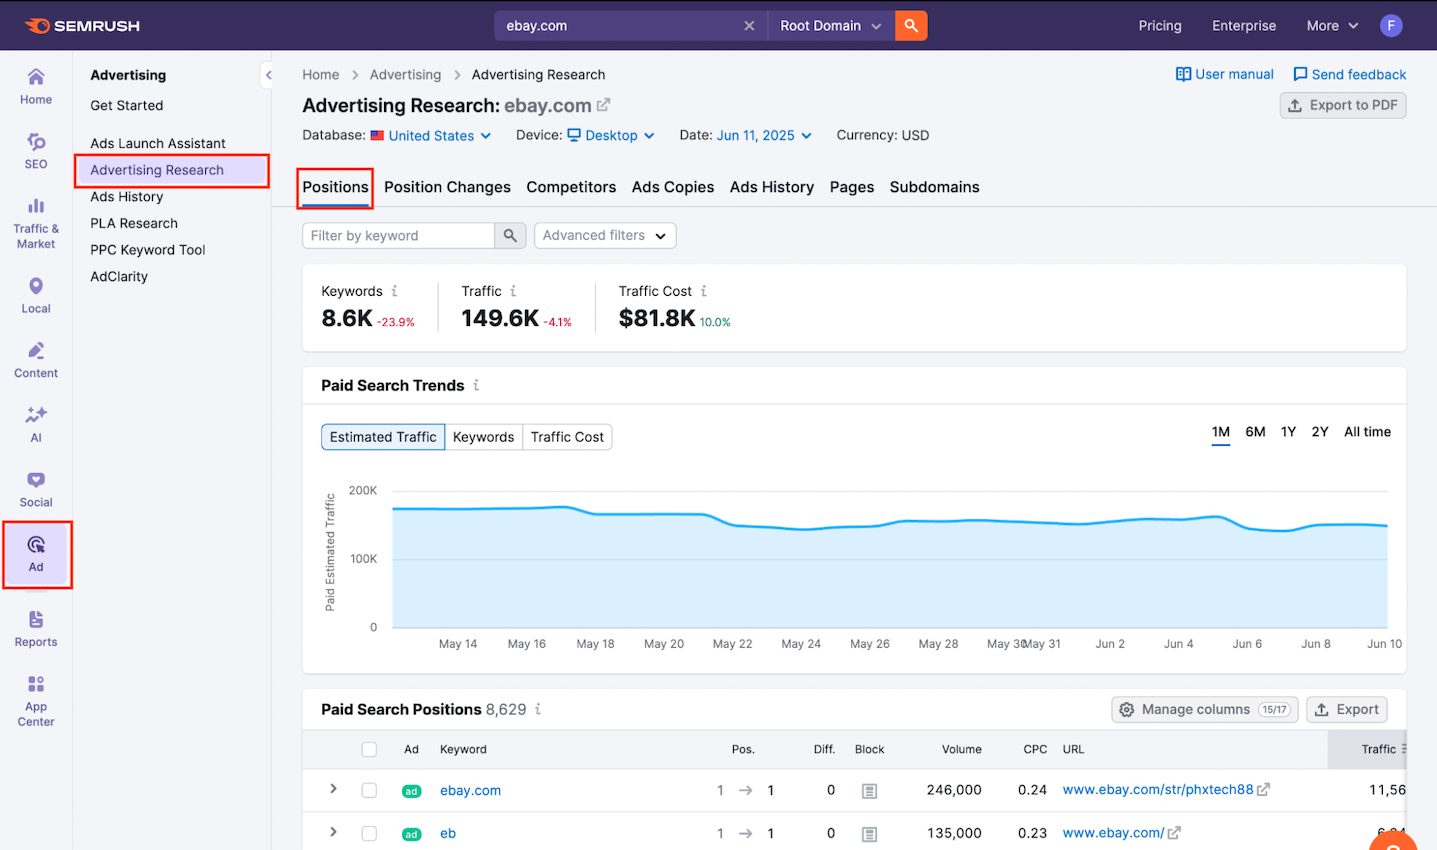Click the Export to PDF button
Screen dimensions: 1437x850
pyautogui.click(x=1342, y=105)
